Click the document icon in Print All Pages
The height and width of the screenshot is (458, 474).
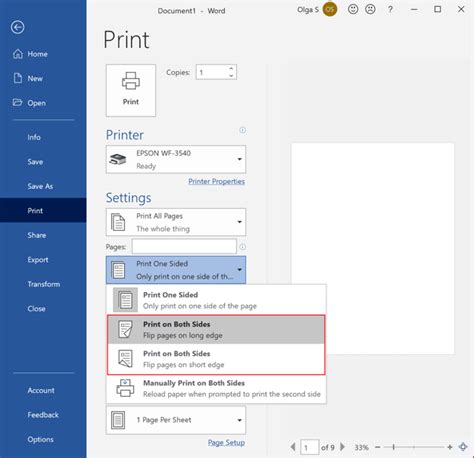(x=118, y=222)
